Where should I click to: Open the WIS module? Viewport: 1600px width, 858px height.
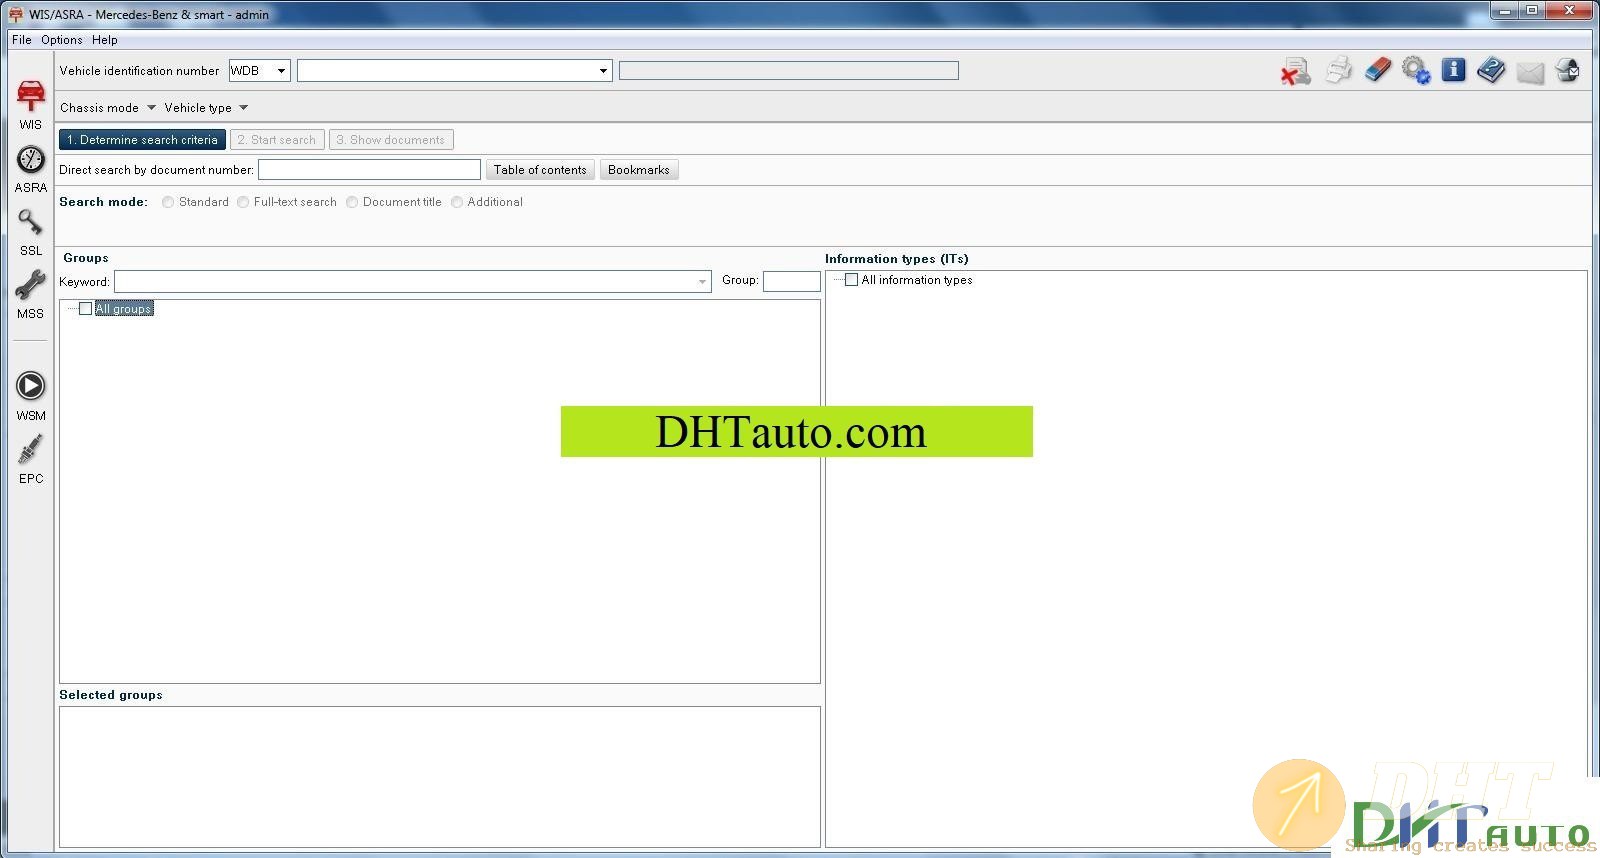pos(31,104)
